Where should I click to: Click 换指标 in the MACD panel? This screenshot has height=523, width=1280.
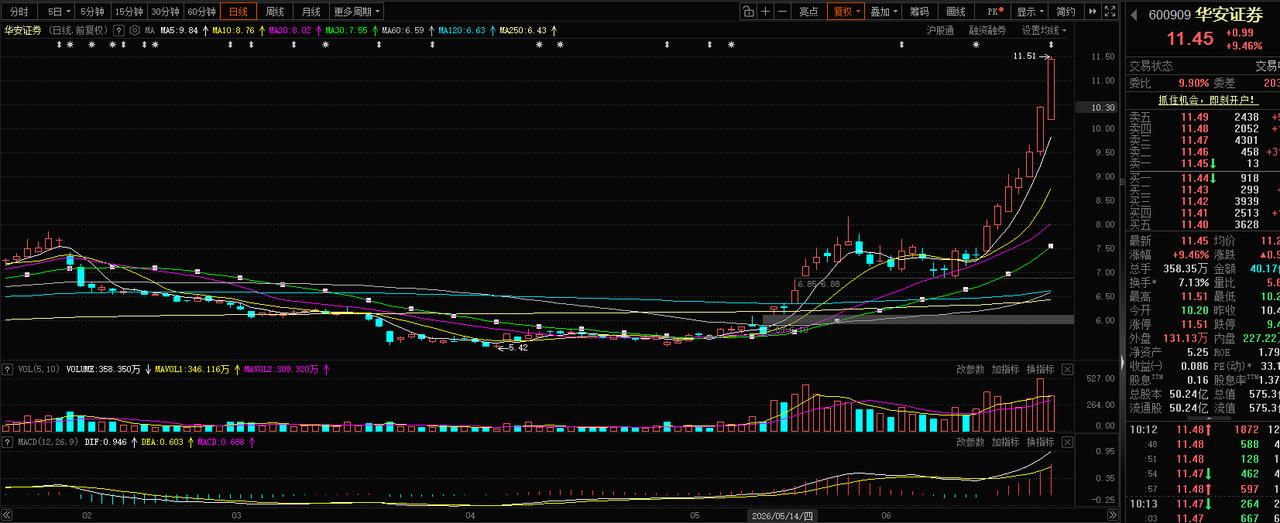[1040, 441]
